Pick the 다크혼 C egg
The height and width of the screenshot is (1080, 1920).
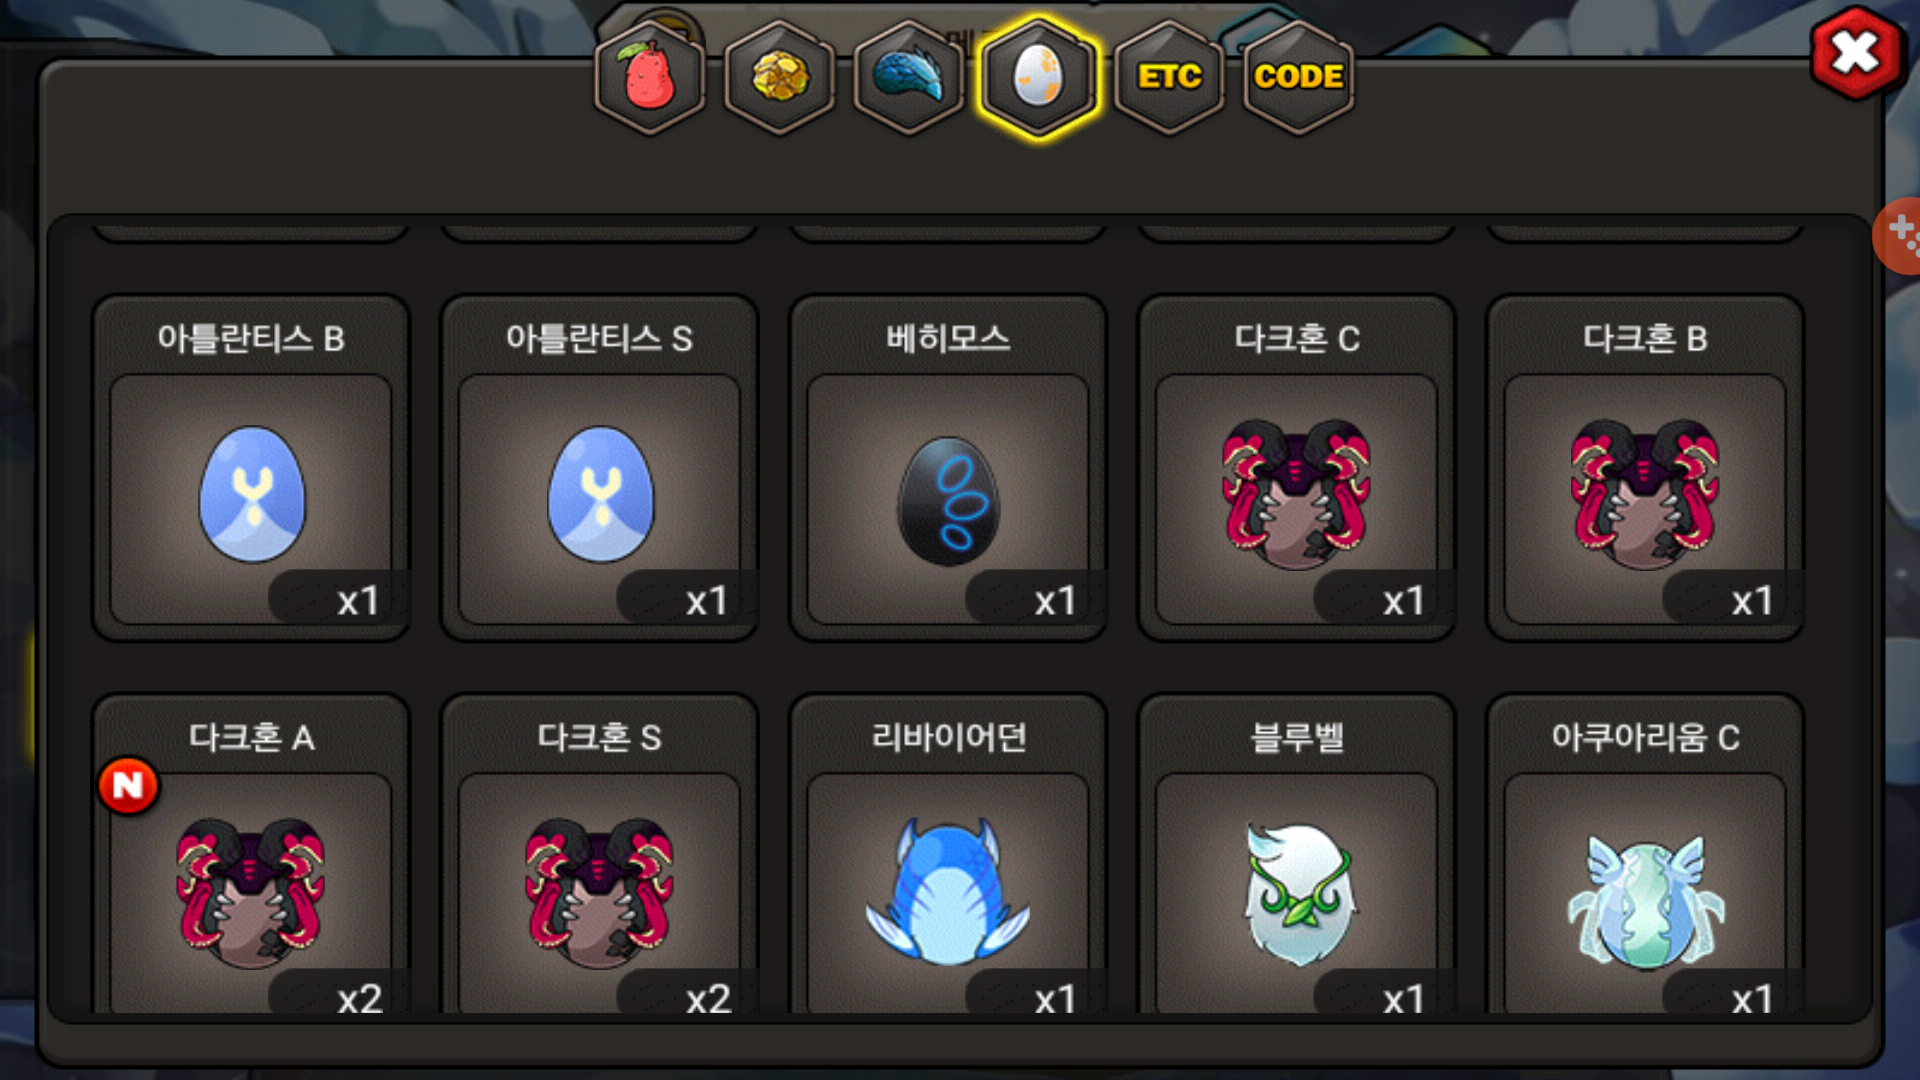(1297, 468)
